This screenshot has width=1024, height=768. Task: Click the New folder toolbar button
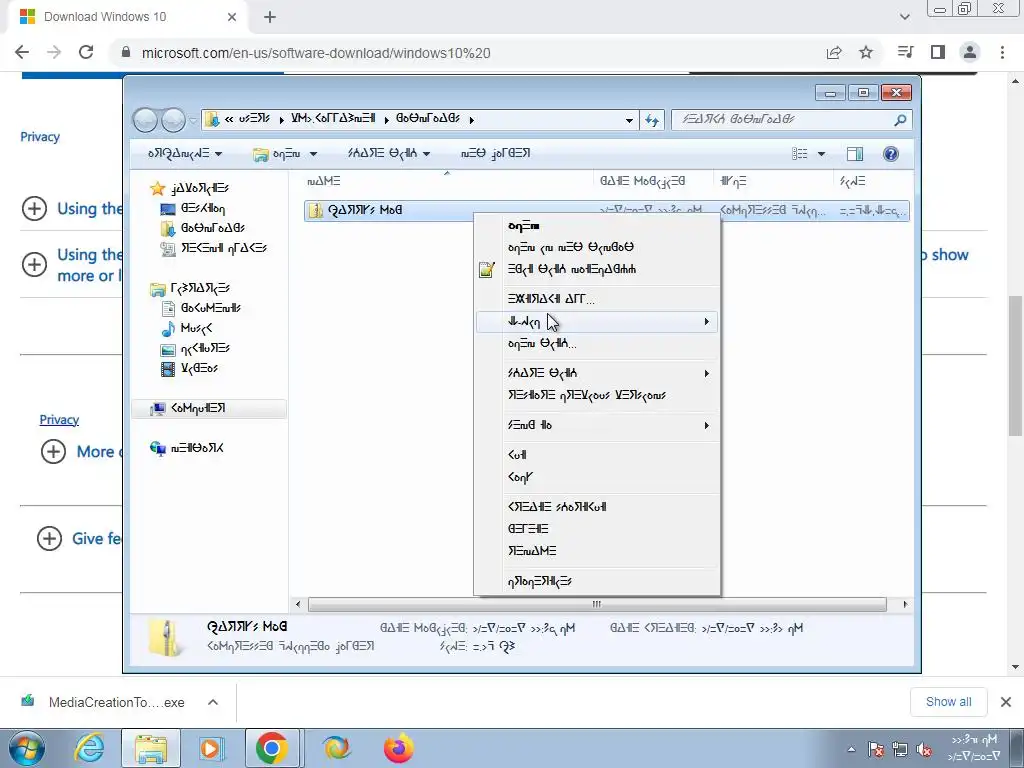[x=495, y=153]
